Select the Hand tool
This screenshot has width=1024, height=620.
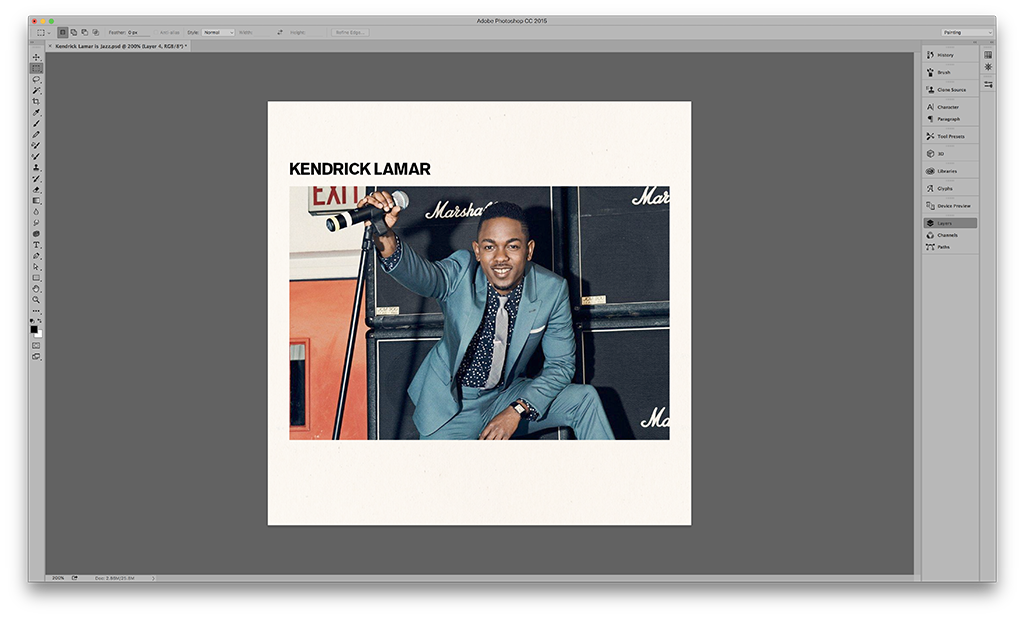pos(37,289)
